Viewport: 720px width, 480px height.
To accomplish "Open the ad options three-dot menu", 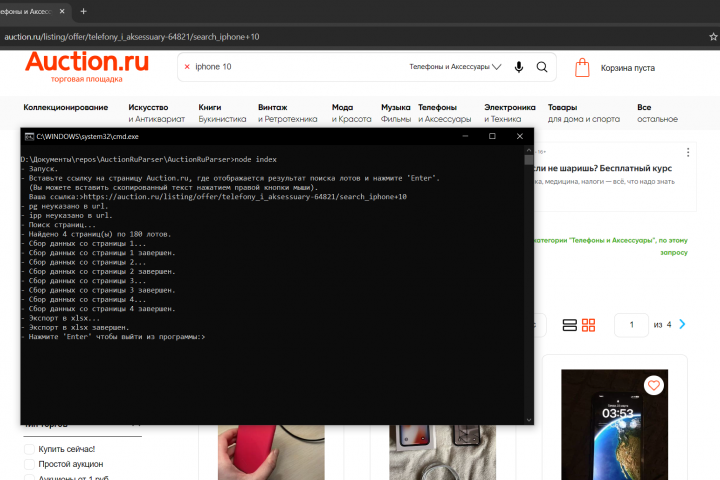I will pyautogui.click(x=688, y=152).
